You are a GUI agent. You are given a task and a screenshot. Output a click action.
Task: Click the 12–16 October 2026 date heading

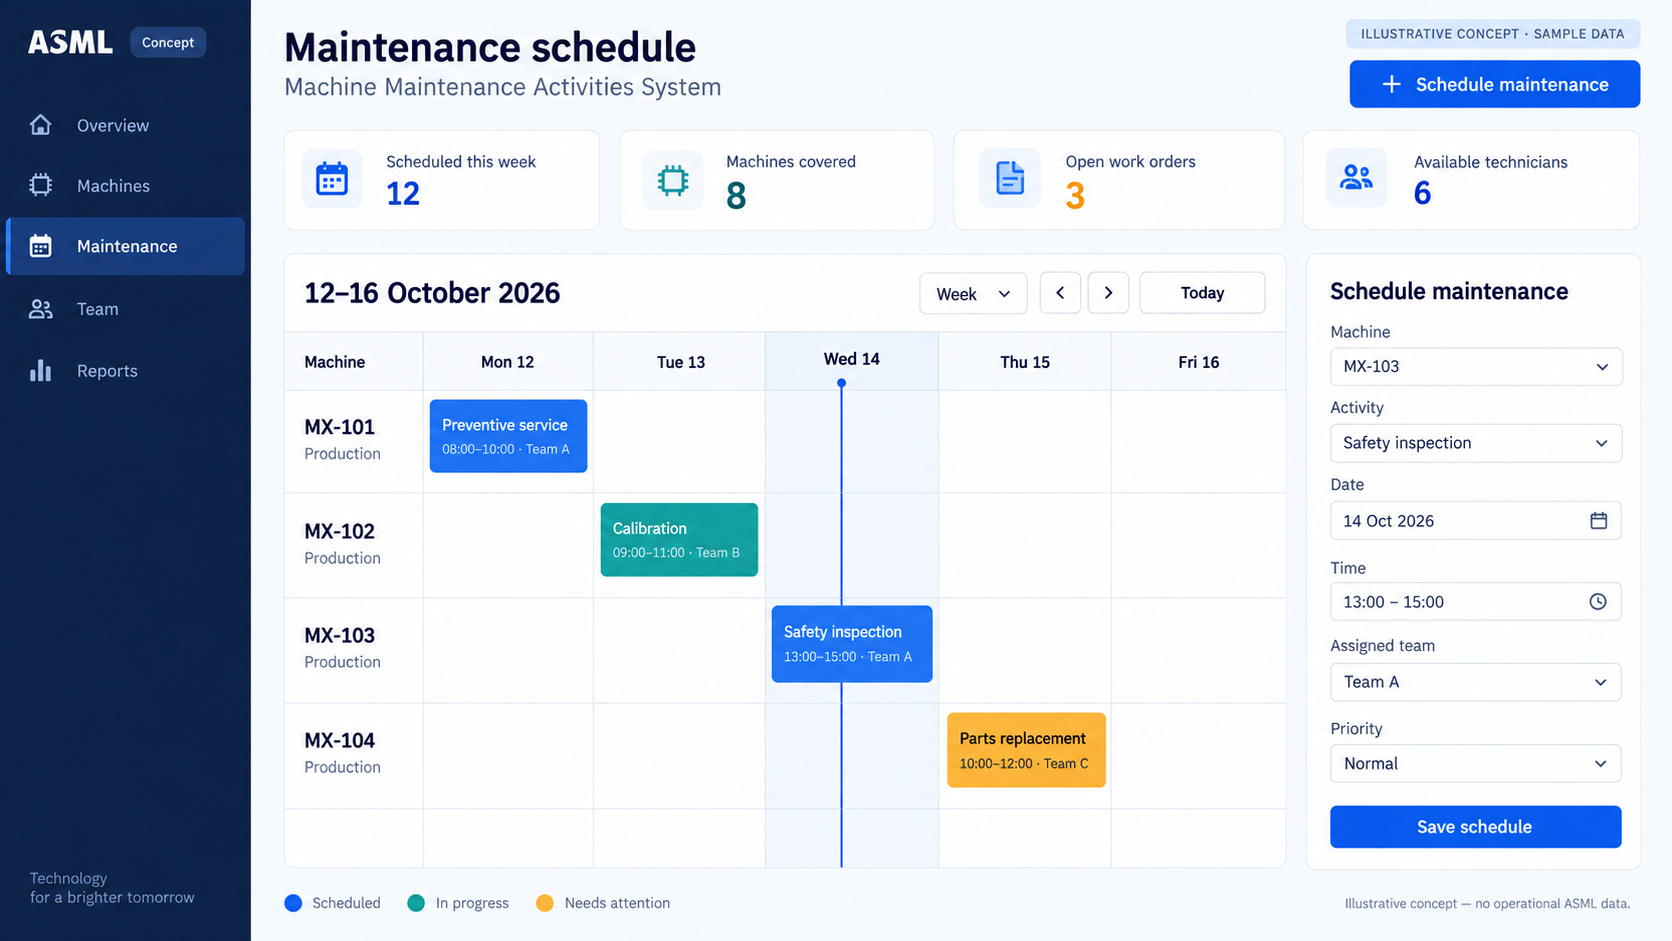[432, 293]
